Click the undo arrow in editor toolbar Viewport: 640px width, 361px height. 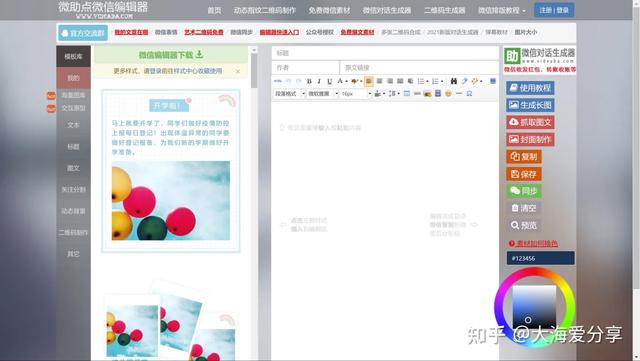[289, 81]
